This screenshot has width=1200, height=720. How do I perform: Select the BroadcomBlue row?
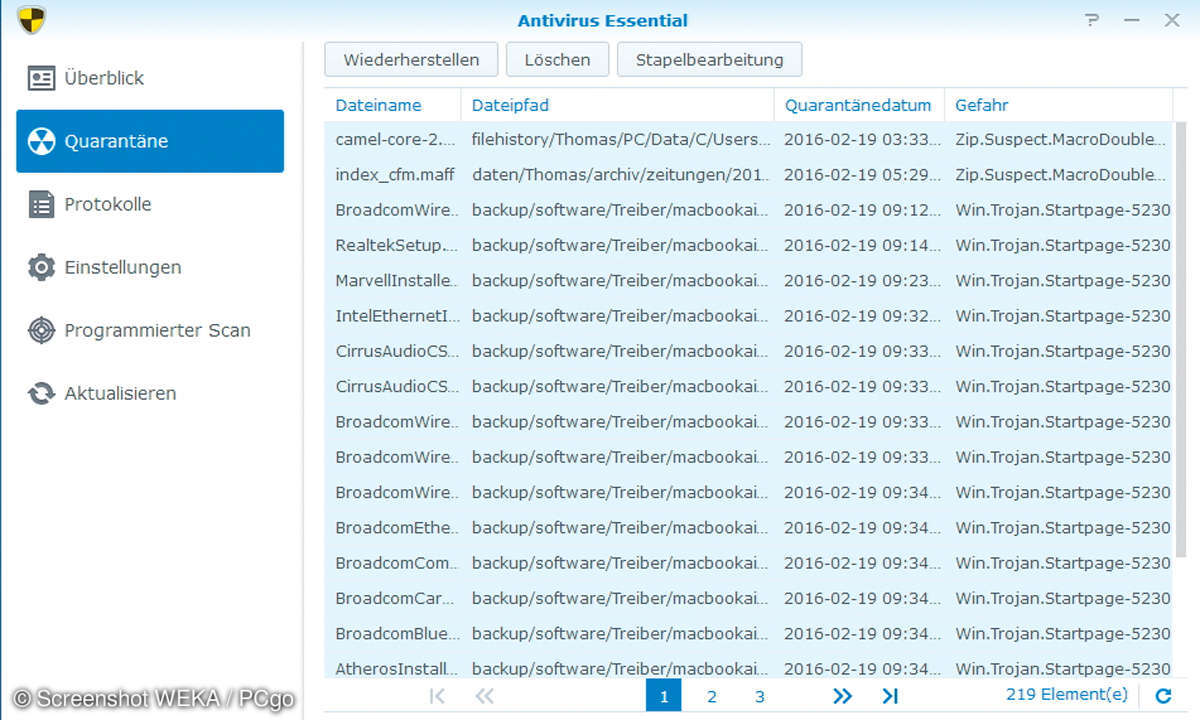pos(748,634)
